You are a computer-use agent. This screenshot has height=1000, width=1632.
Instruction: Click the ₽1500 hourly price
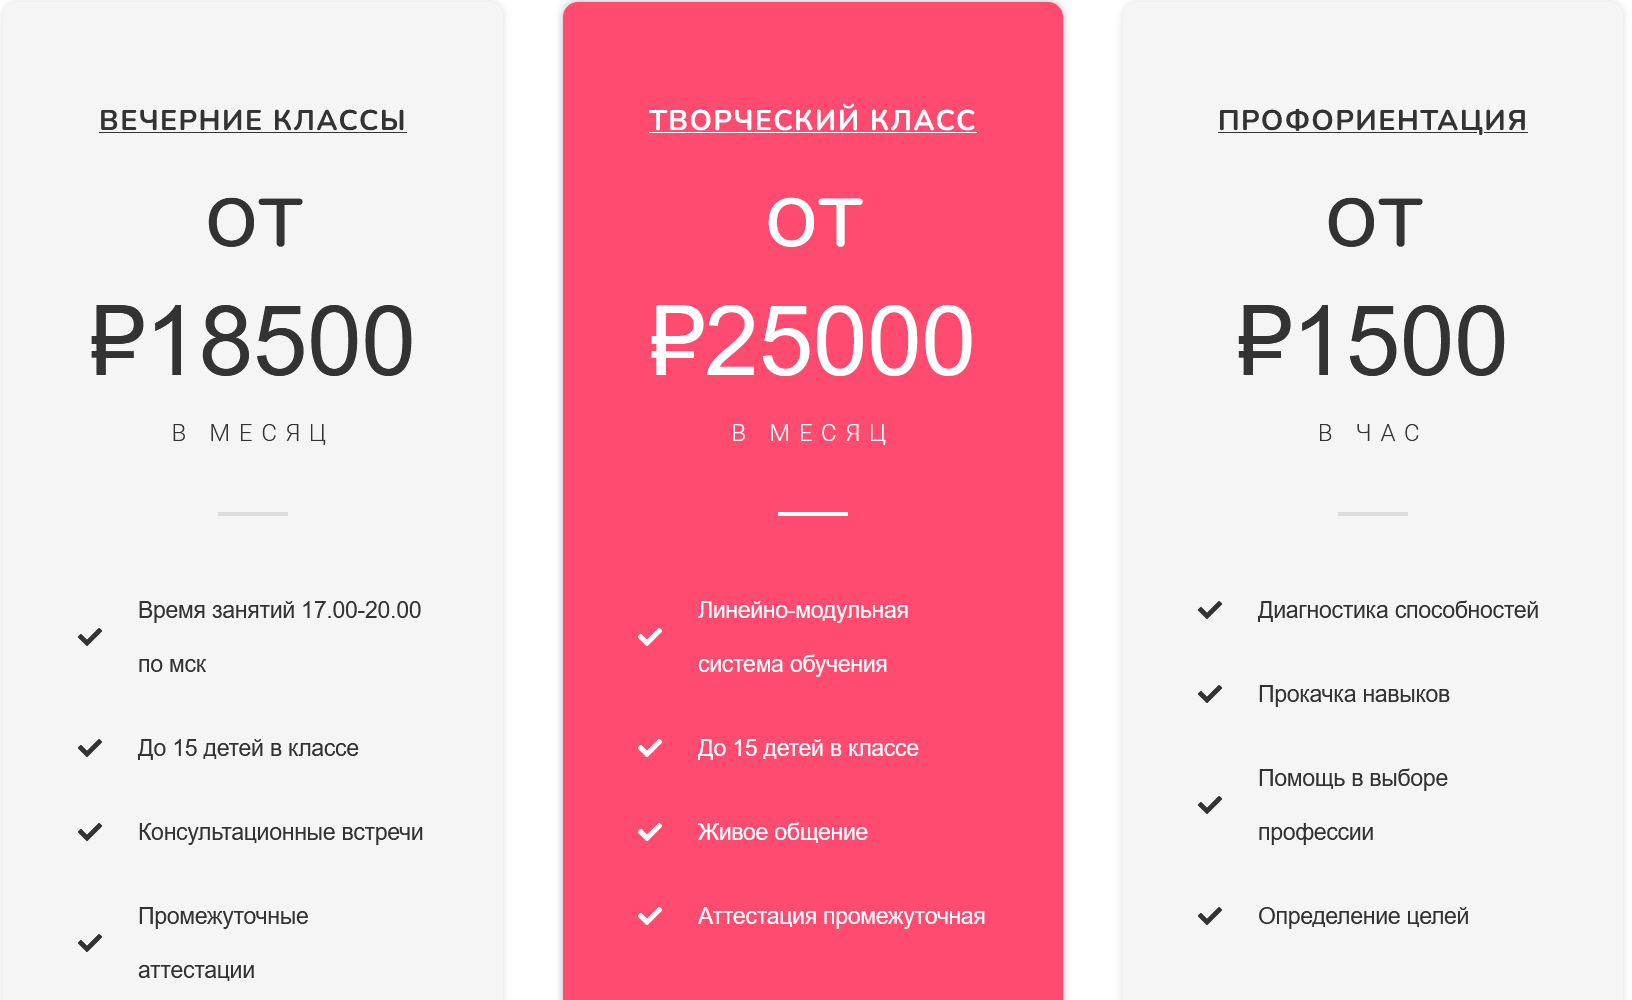1372,341
